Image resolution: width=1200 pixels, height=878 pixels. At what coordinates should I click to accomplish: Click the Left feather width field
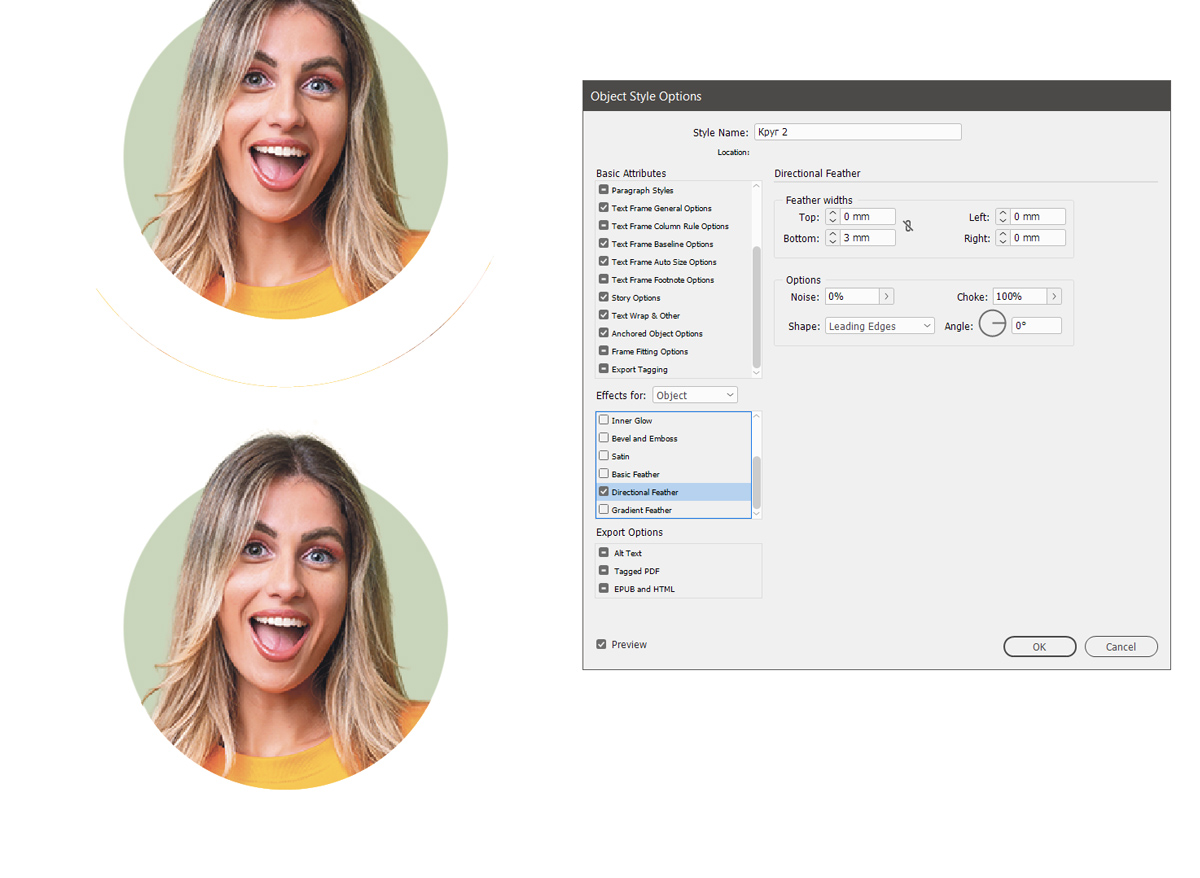pos(1037,217)
